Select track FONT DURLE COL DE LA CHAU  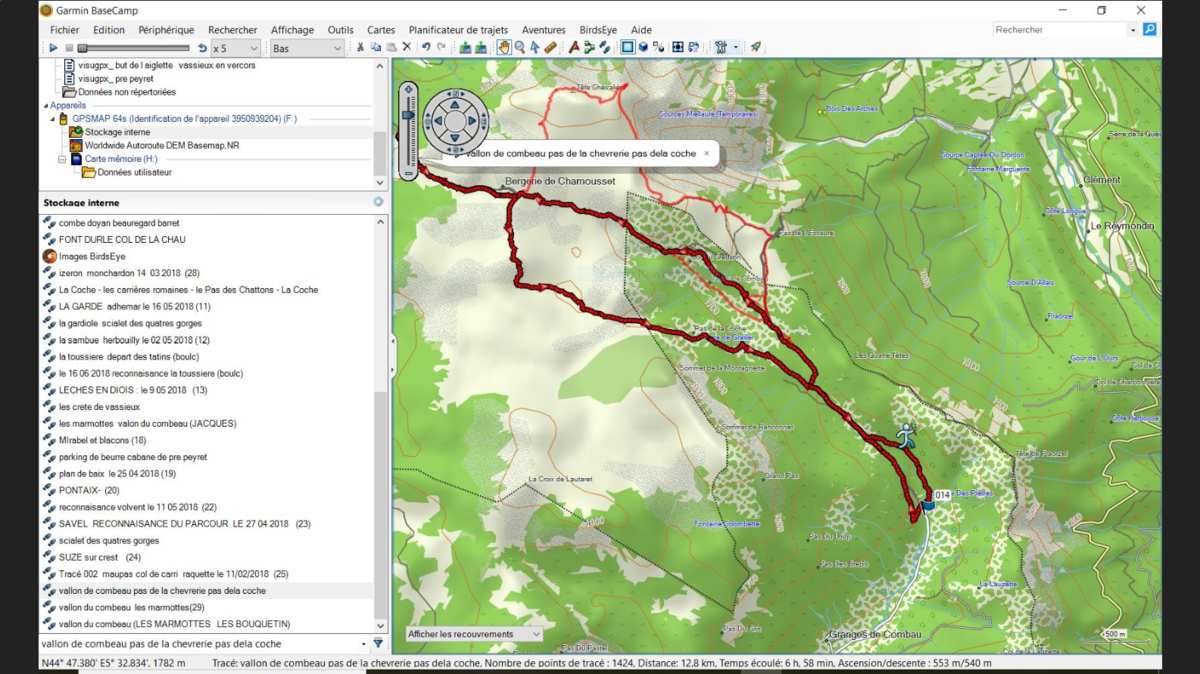click(122, 240)
